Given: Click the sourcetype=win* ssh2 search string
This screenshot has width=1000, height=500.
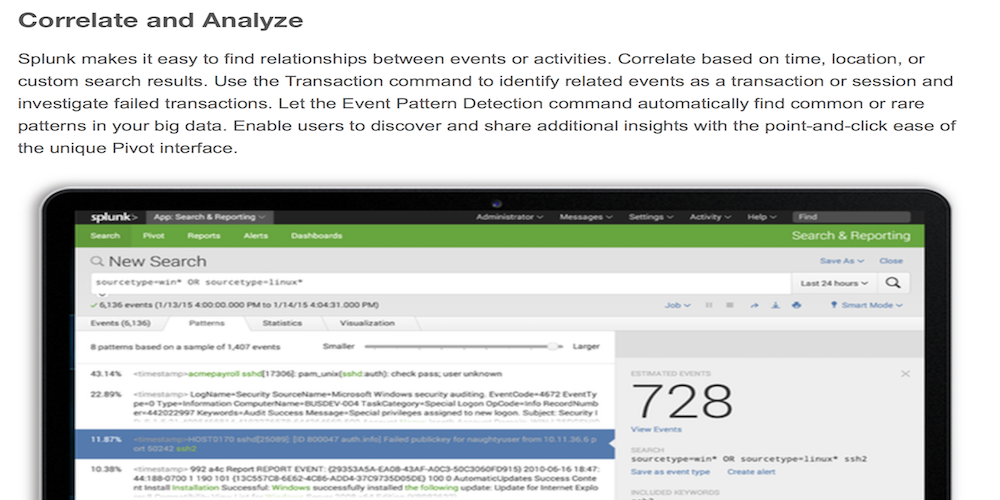Looking at the screenshot, I should (749, 459).
